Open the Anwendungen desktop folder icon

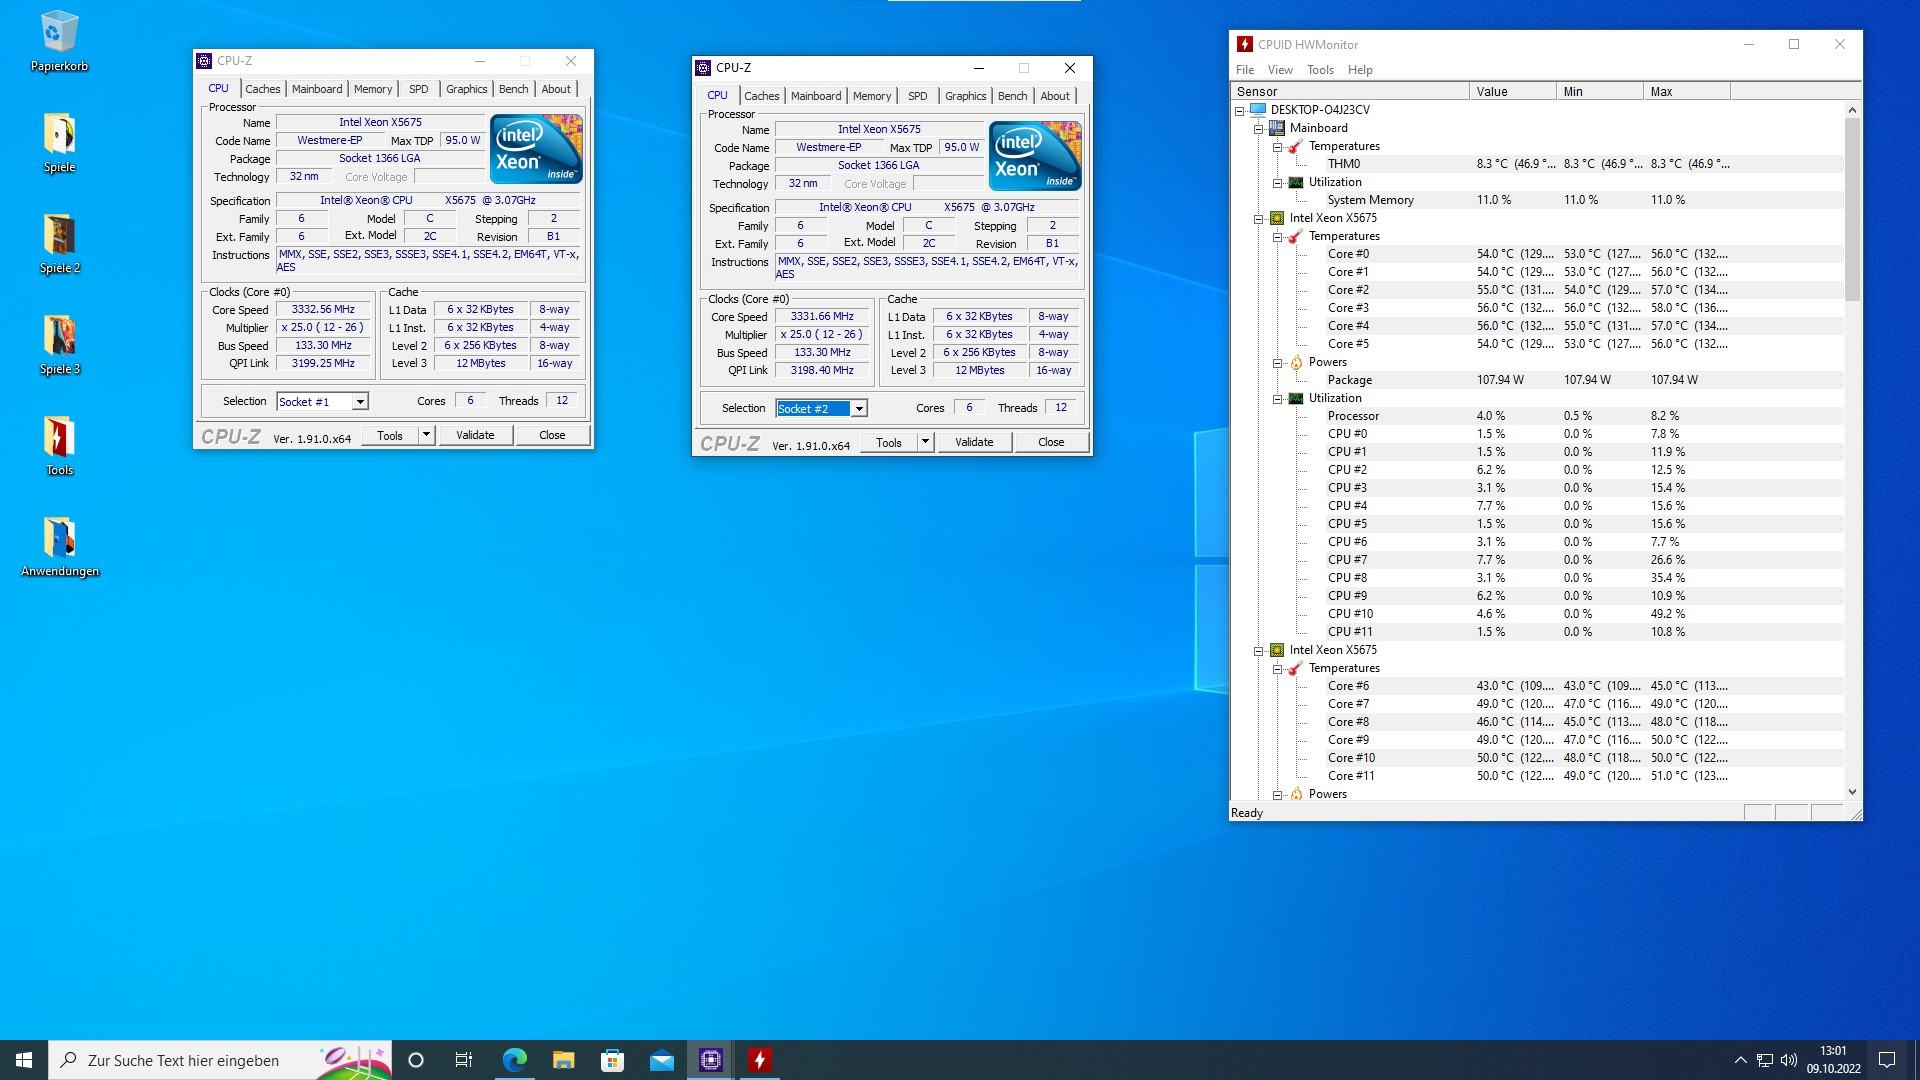click(x=59, y=547)
